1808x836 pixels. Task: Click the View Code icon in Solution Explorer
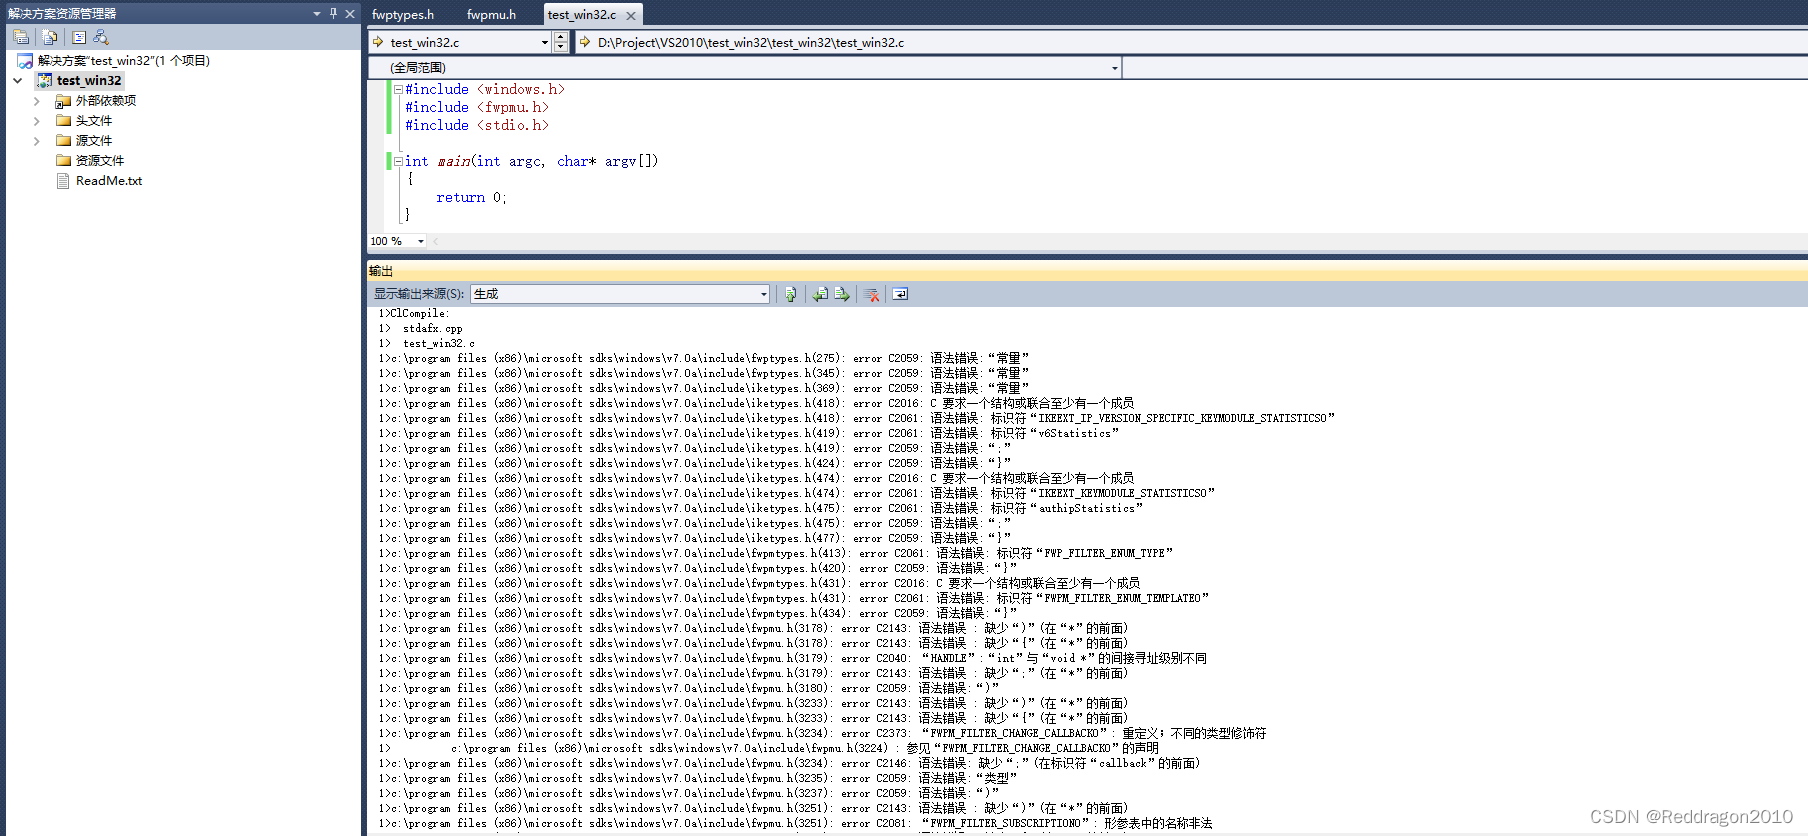click(79, 37)
